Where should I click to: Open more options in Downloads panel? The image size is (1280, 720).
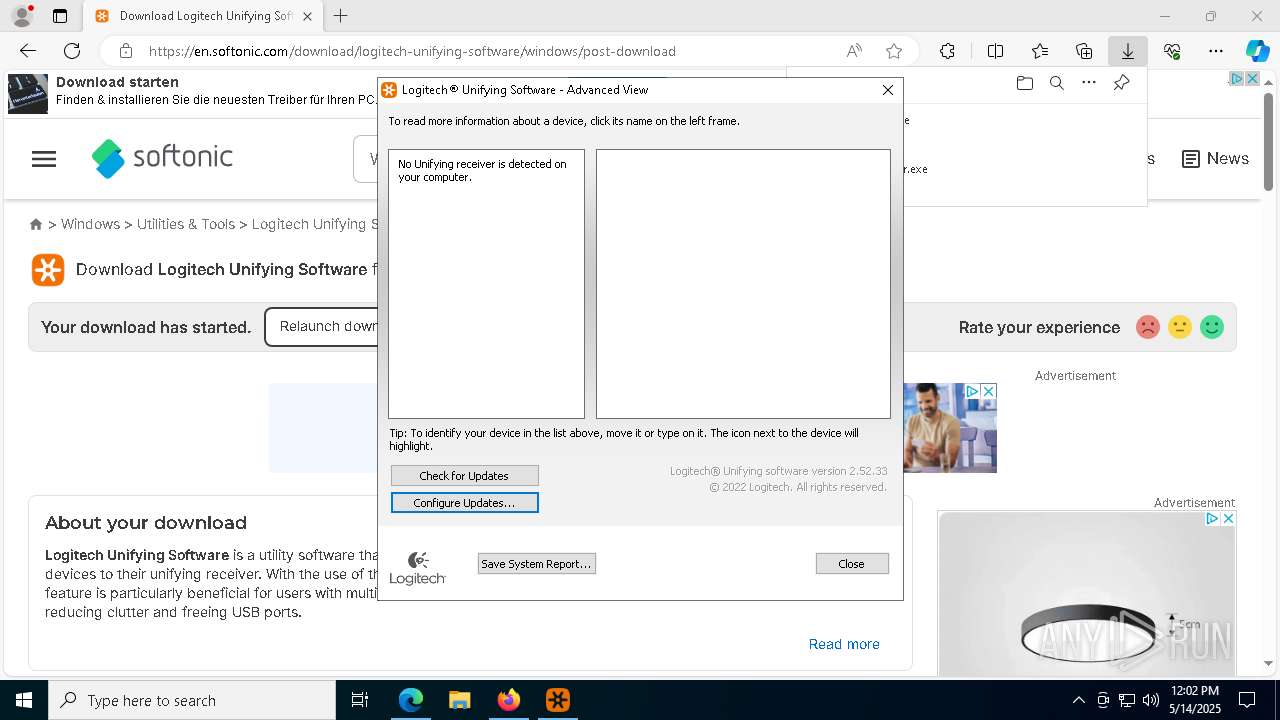(1089, 84)
